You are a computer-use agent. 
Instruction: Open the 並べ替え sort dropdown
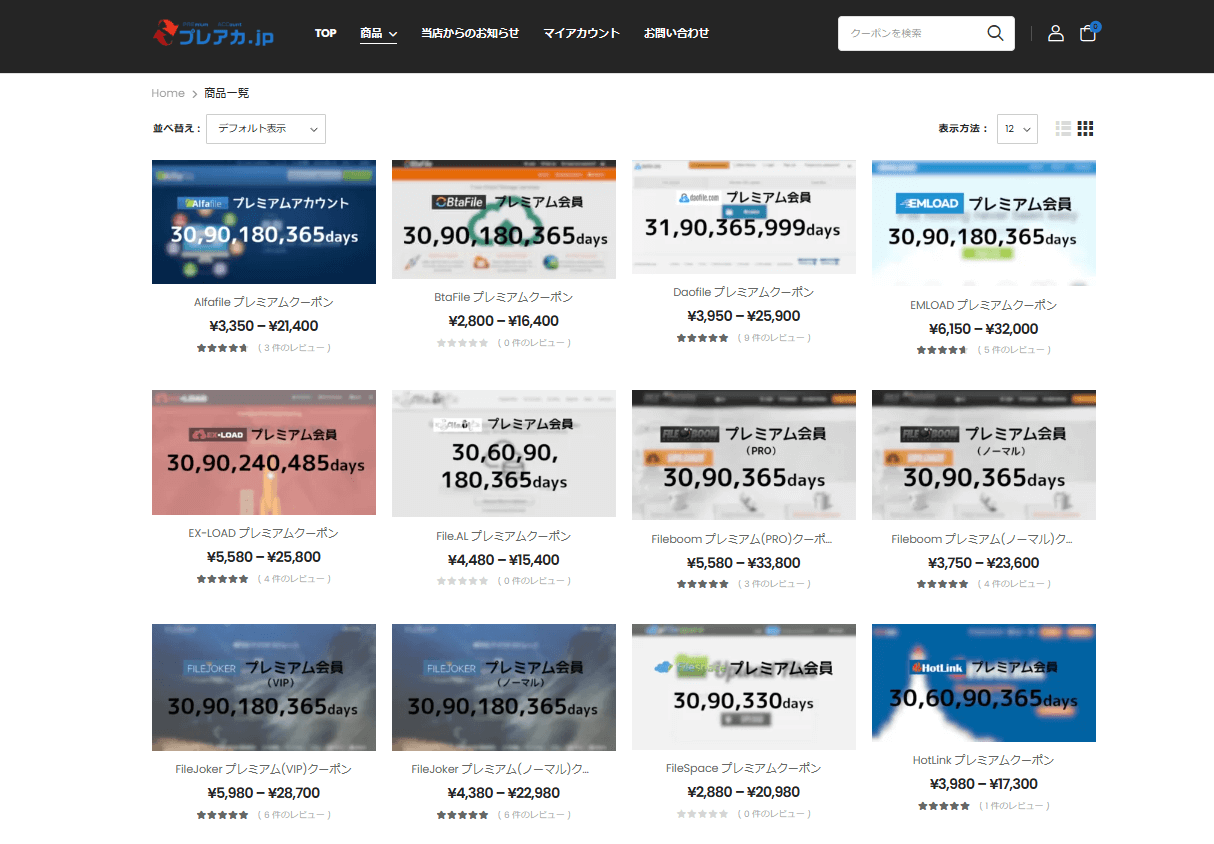[266, 129]
